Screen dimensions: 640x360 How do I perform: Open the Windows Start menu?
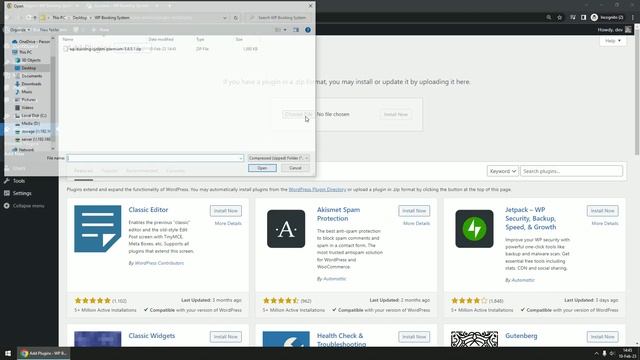[8, 353]
